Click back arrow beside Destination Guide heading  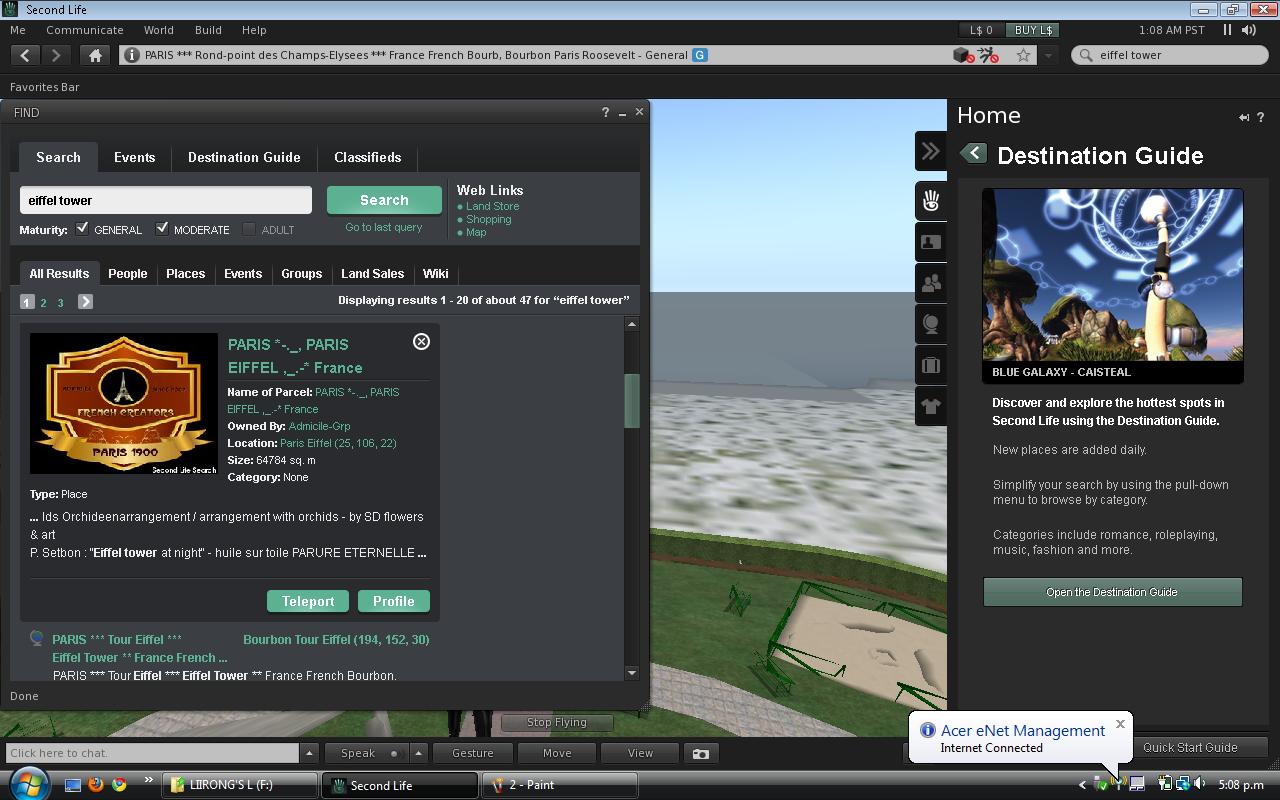pyautogui.click(x=973, y=154)
